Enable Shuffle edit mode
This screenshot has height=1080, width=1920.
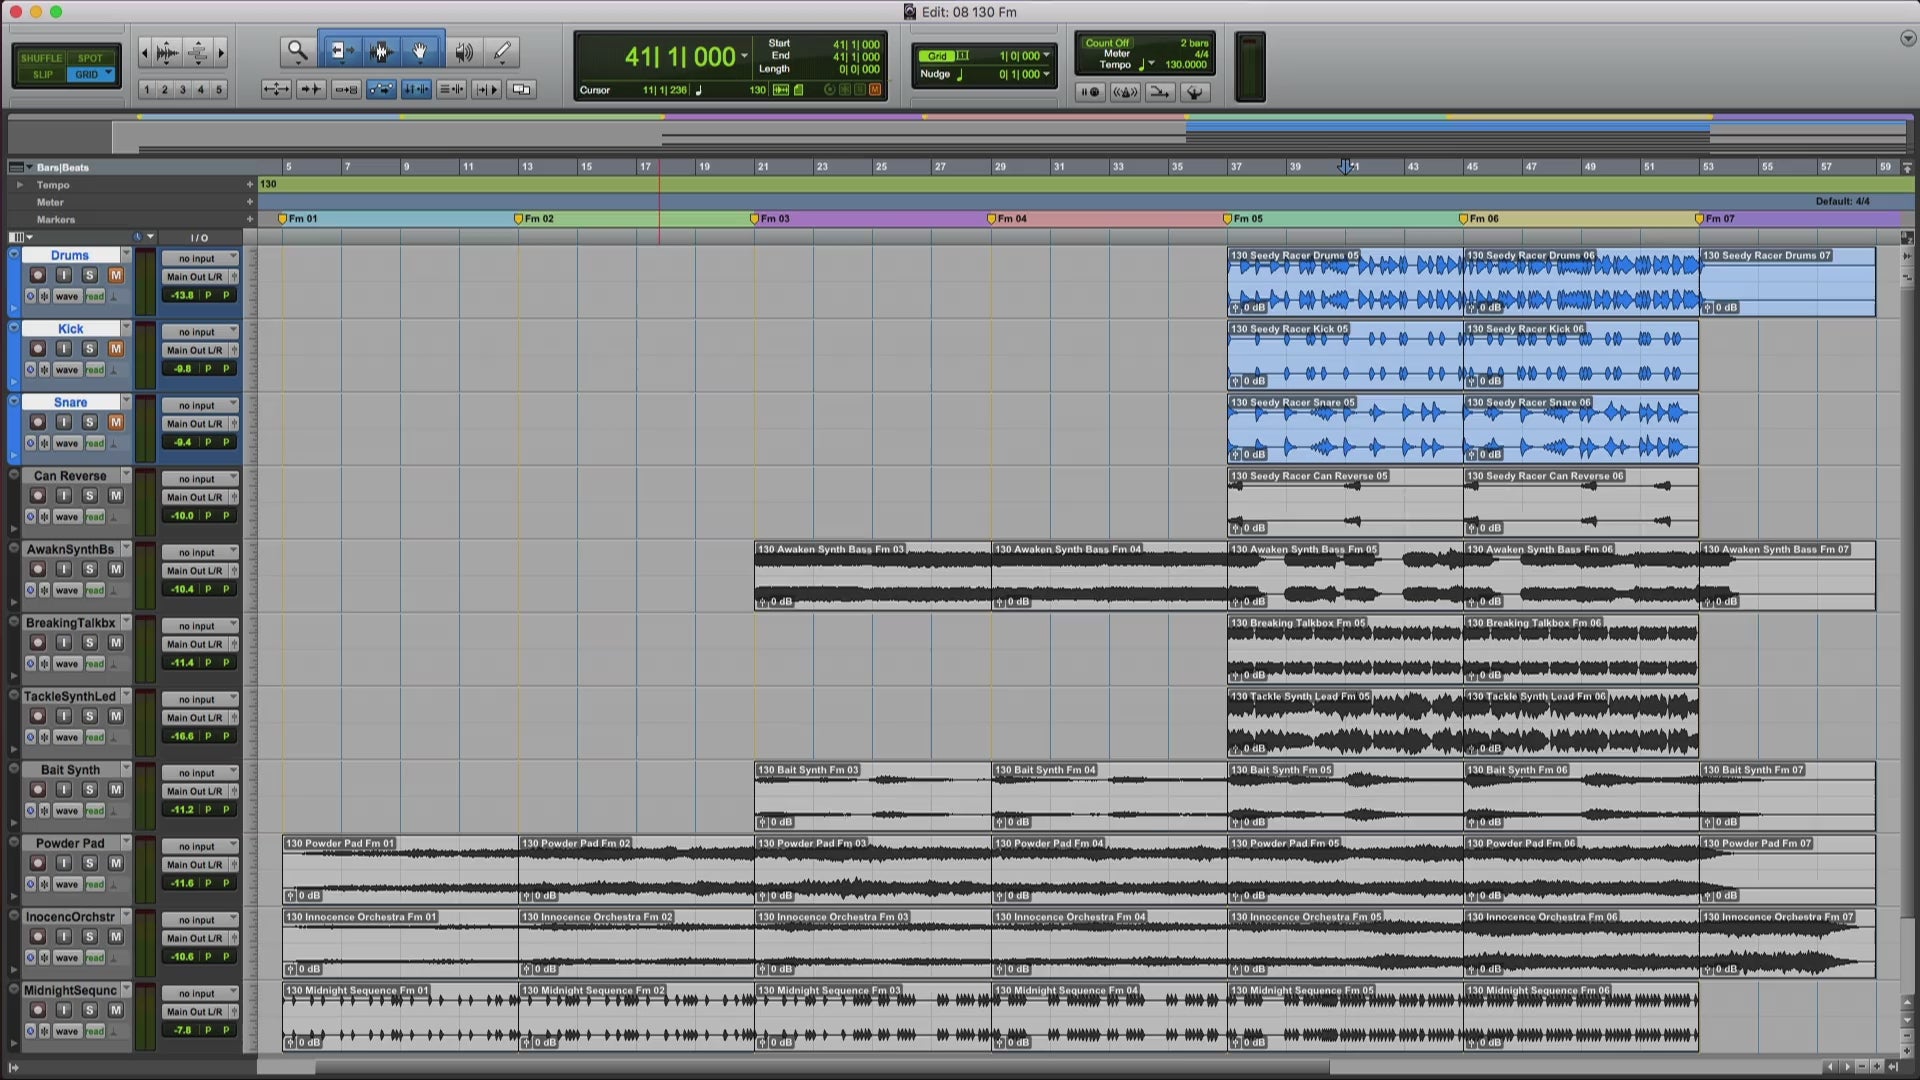click(x=41, y=58)
